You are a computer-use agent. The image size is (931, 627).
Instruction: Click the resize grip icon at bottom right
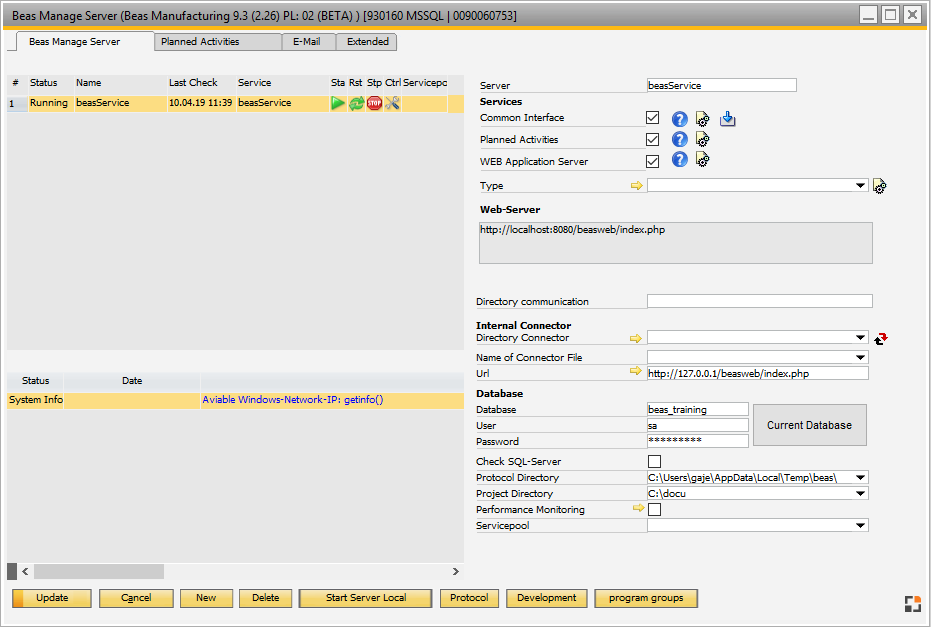[912, 603]
